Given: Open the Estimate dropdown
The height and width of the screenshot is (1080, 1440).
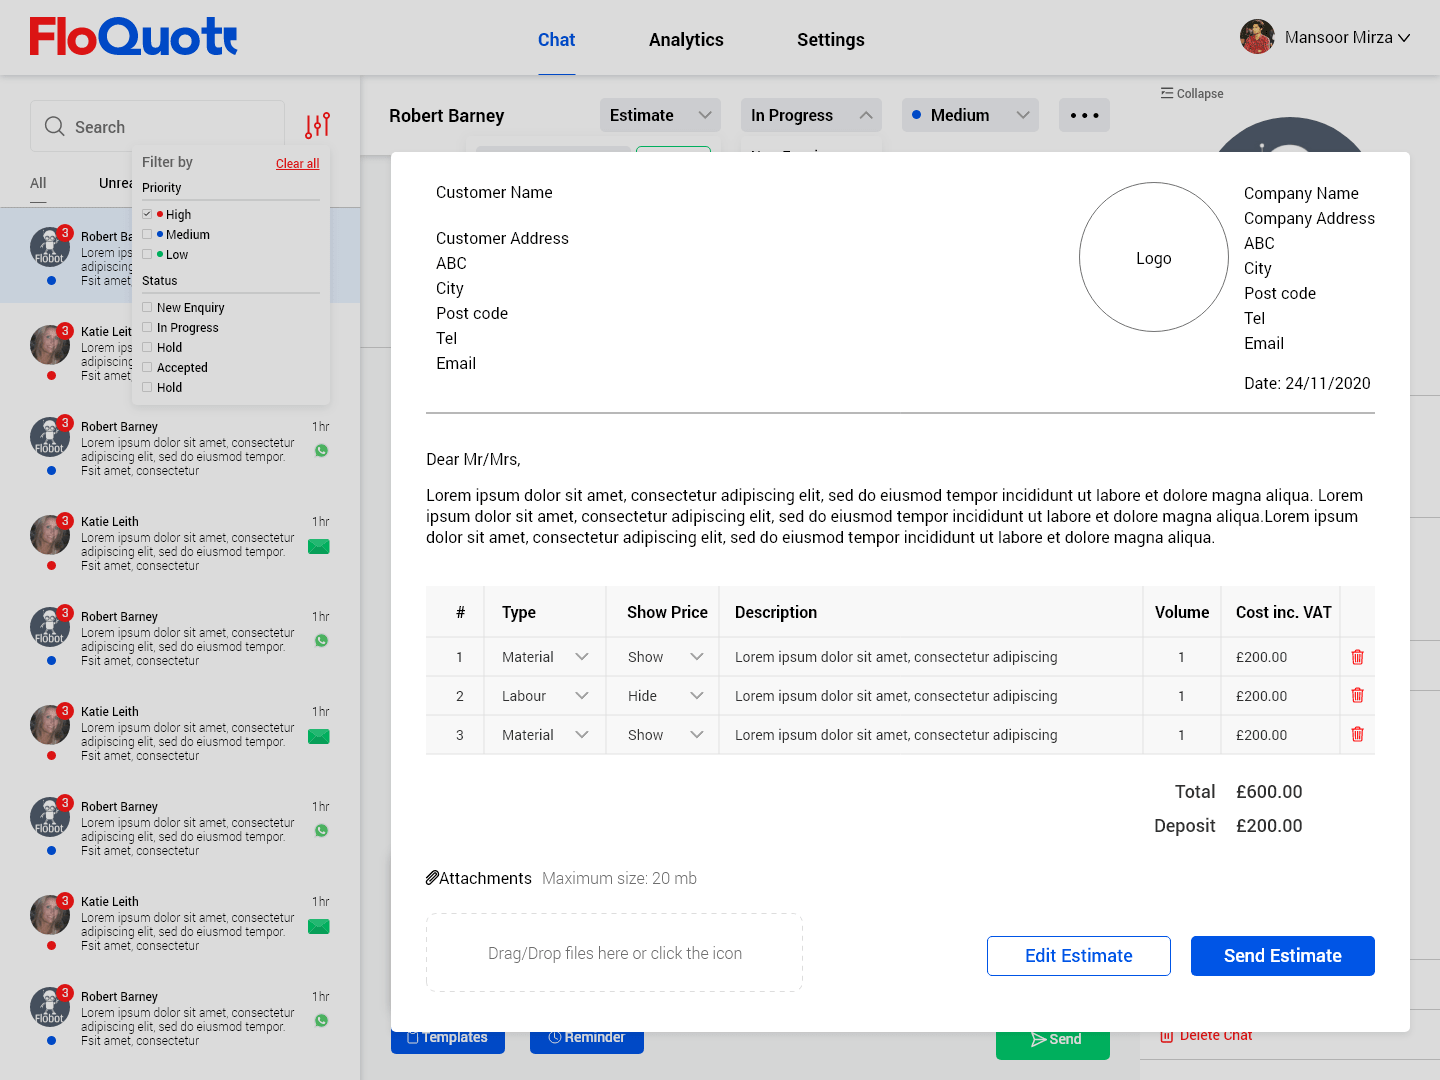Looking at the screenshot, I should coord(660,115).
